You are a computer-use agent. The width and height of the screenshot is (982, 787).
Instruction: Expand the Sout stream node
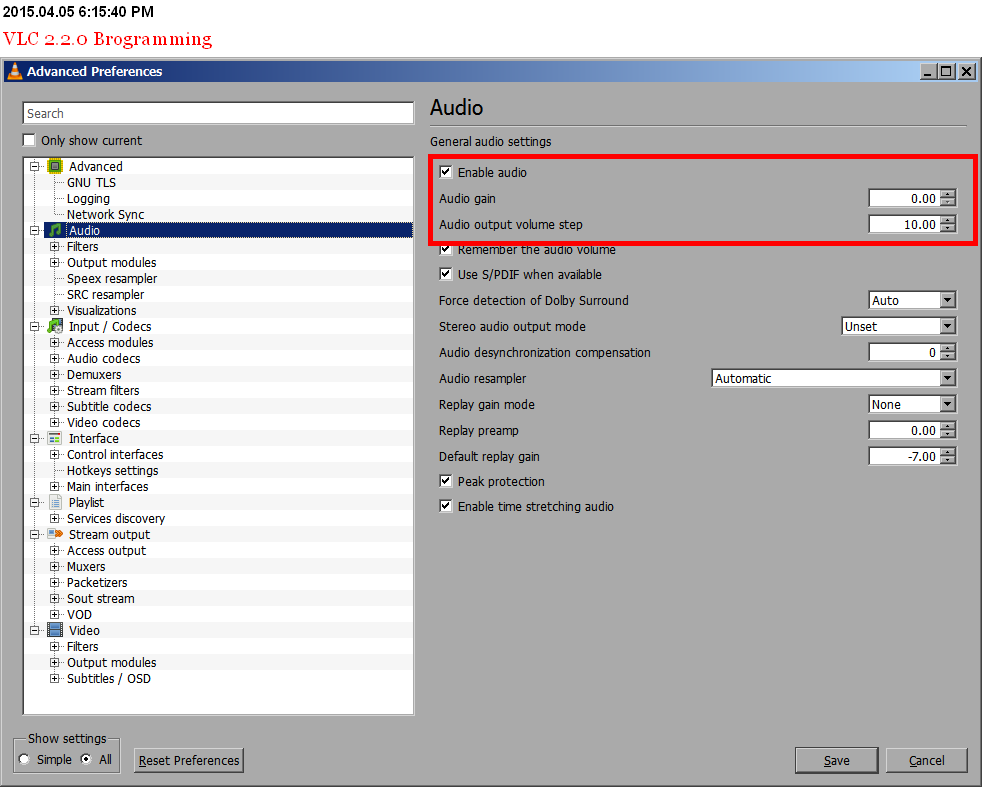tap(54, 599)
